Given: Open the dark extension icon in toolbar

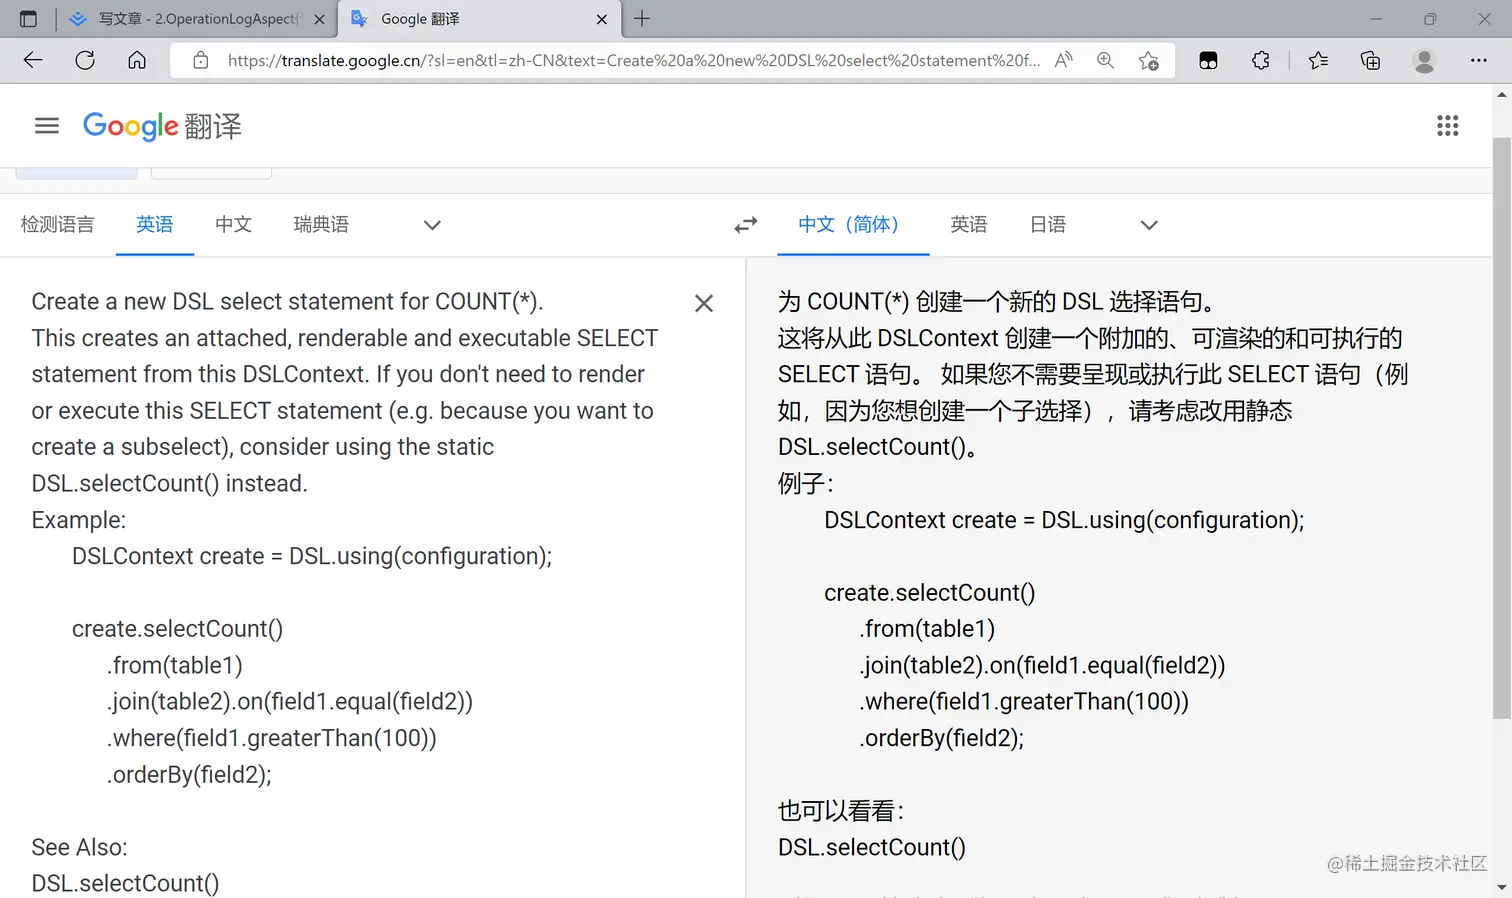Looking at the screenshot, I should point(1209,60).
